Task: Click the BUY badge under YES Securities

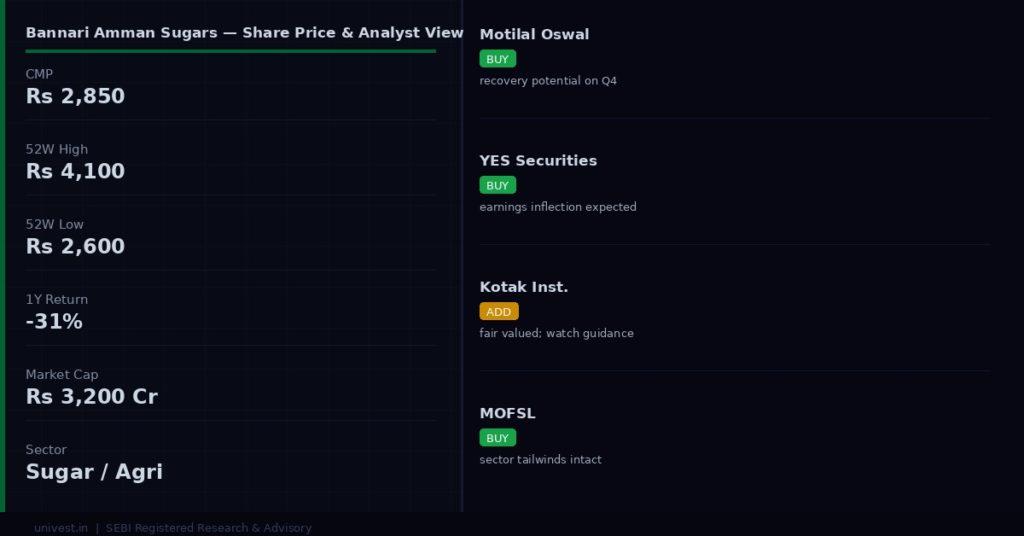Action: point(498,185)
